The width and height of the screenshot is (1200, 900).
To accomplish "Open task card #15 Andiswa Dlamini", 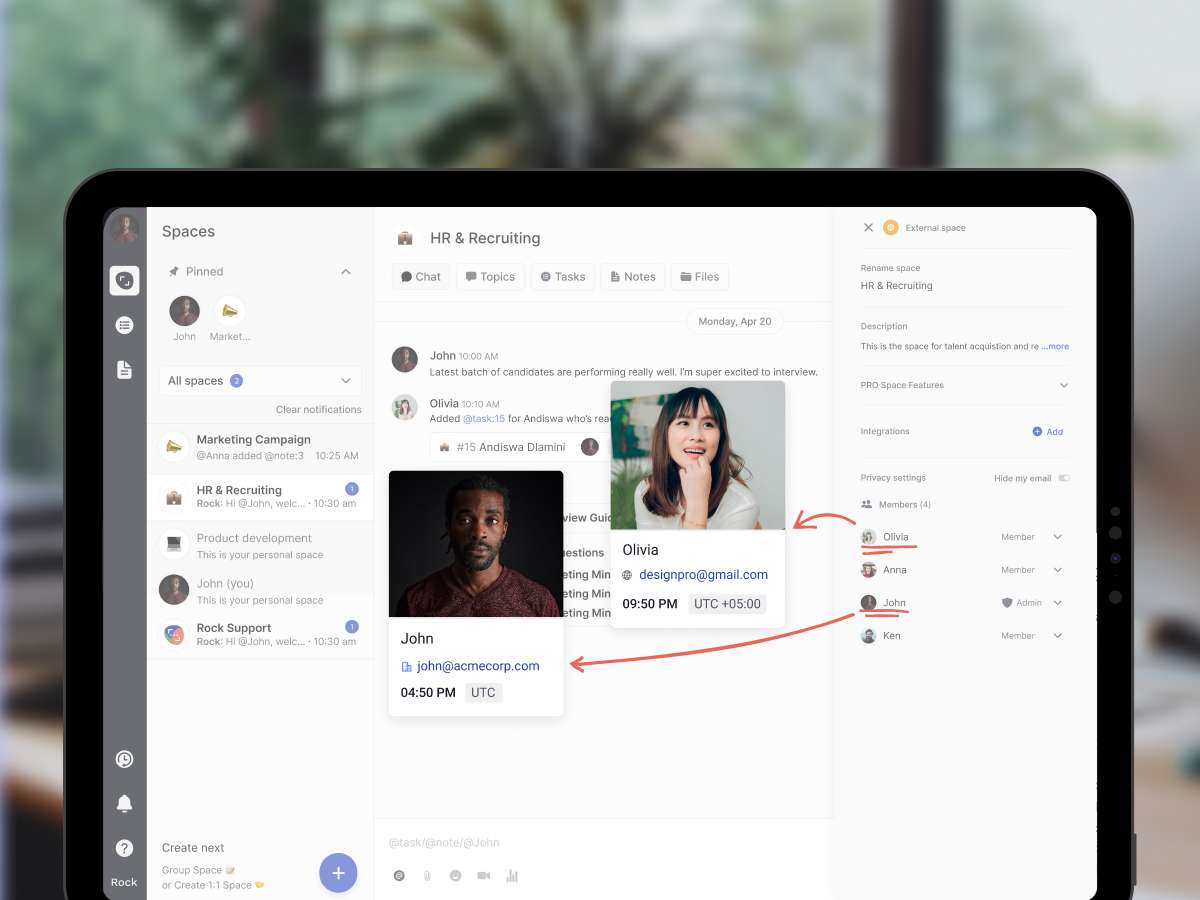I will click(x=519, y=447).
